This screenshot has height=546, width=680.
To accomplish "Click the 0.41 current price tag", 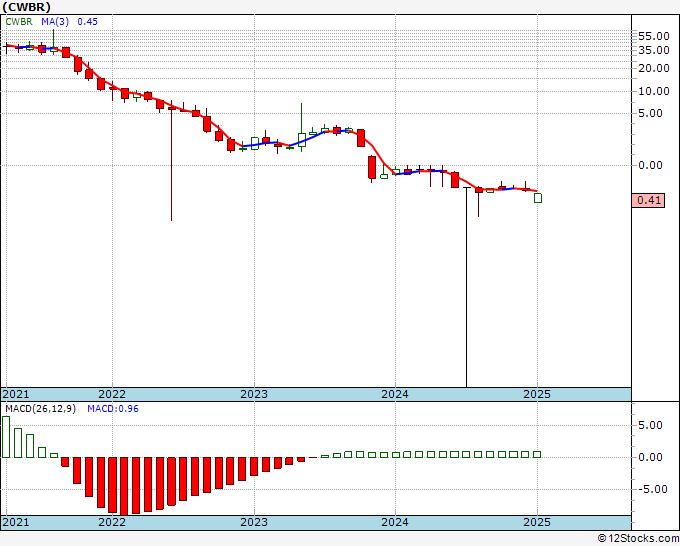I will pyautogui.click(x=648, y=200).
